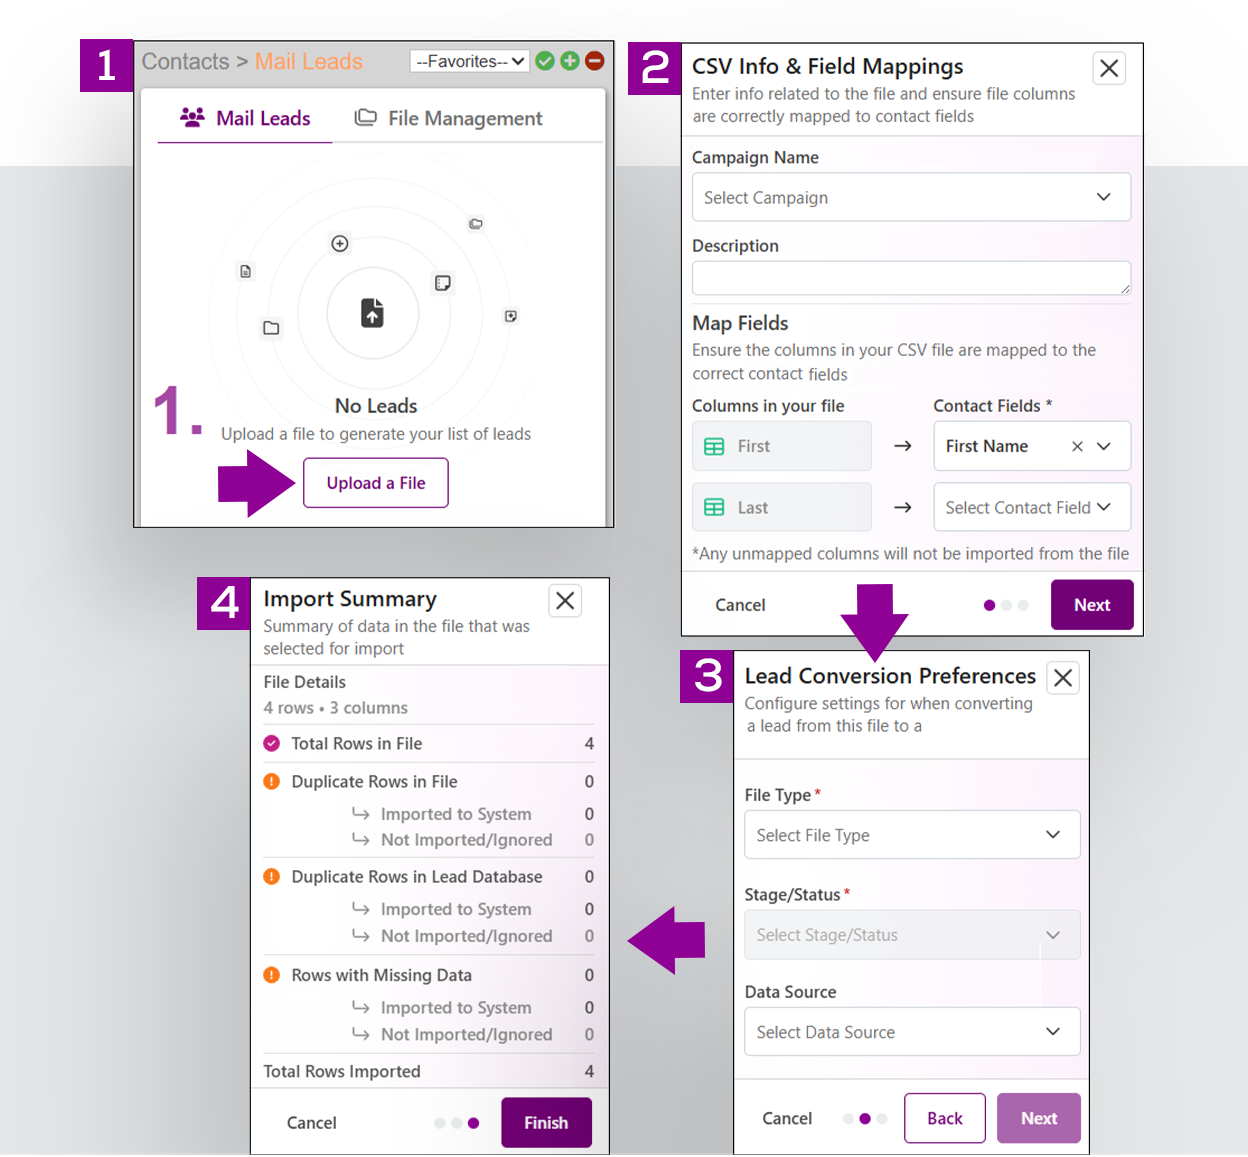Click the warning icon beside Rows with Missing Data
1248x1157 pixels.
[x=271, y=975]
